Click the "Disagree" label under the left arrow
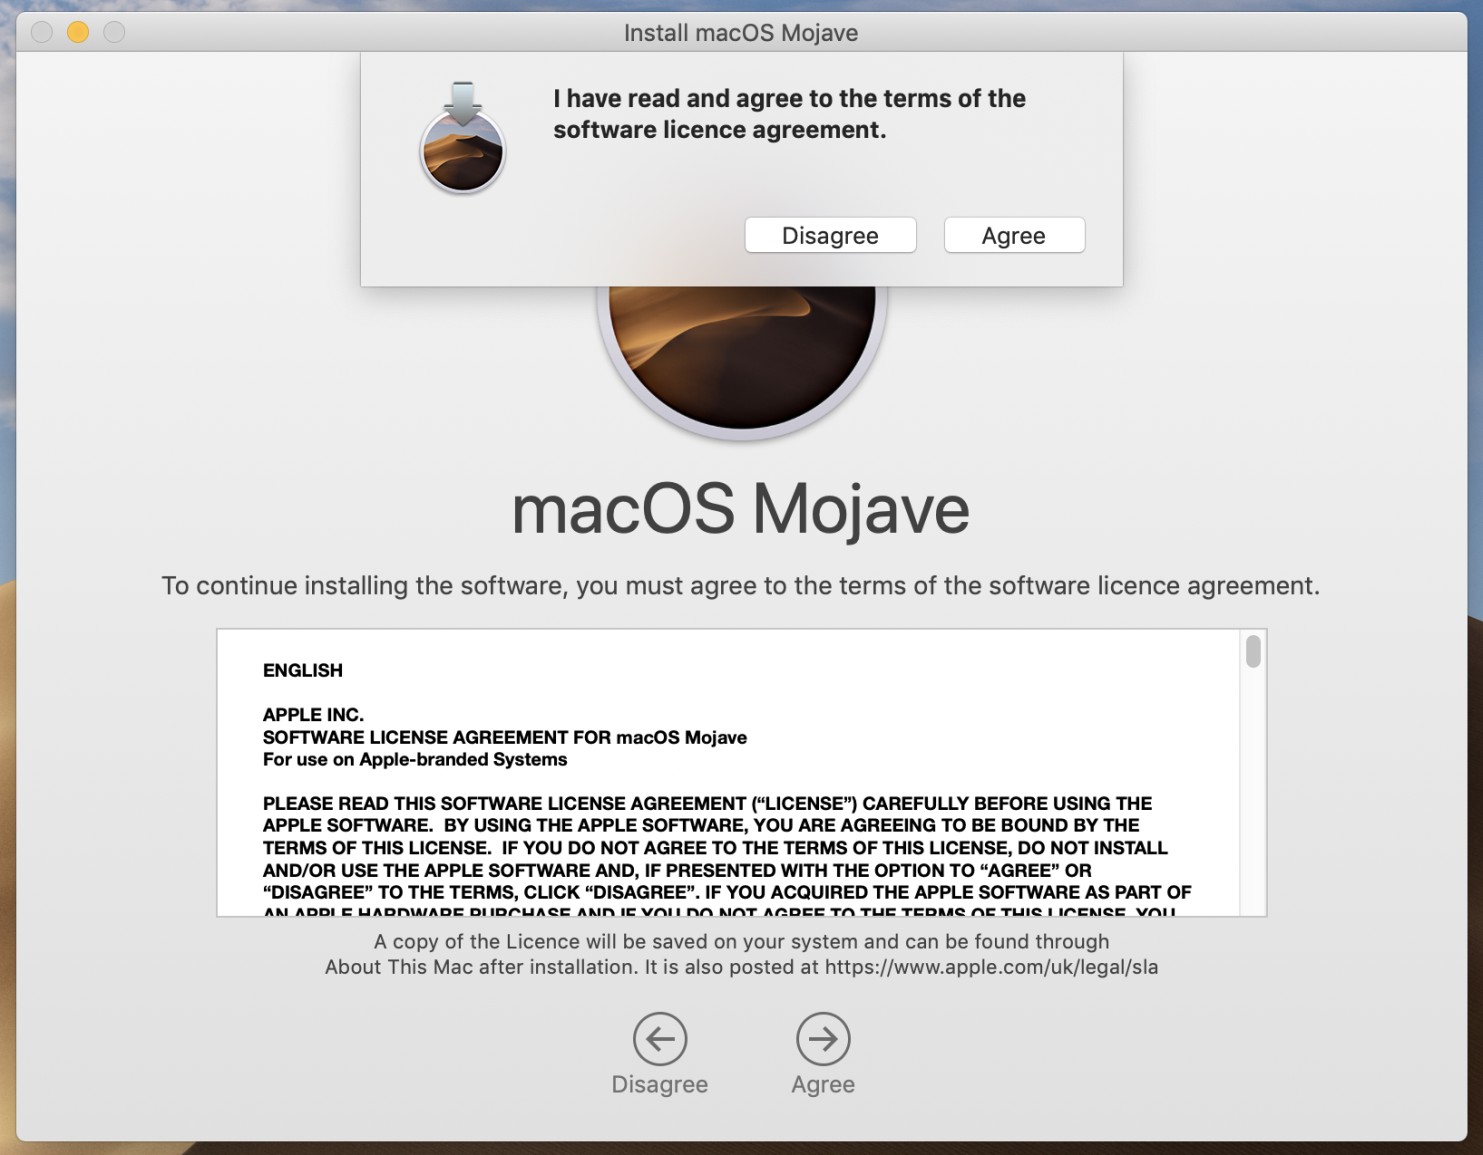This screenshot has width=1483, height=1155. (660, 1084)
